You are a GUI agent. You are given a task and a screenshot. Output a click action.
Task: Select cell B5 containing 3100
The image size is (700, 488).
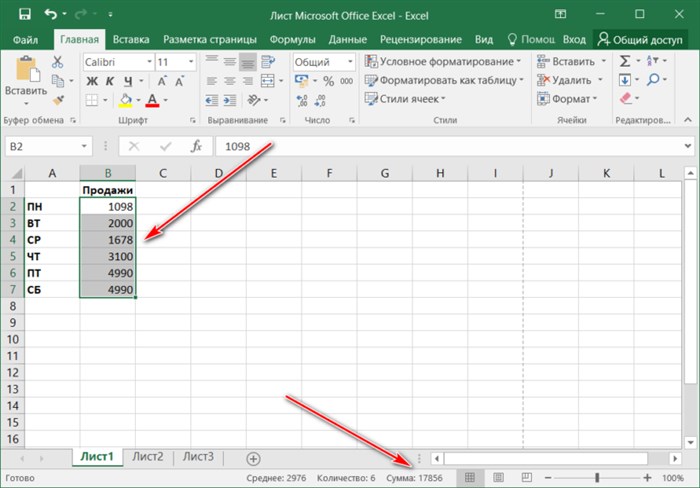[108, 256]
